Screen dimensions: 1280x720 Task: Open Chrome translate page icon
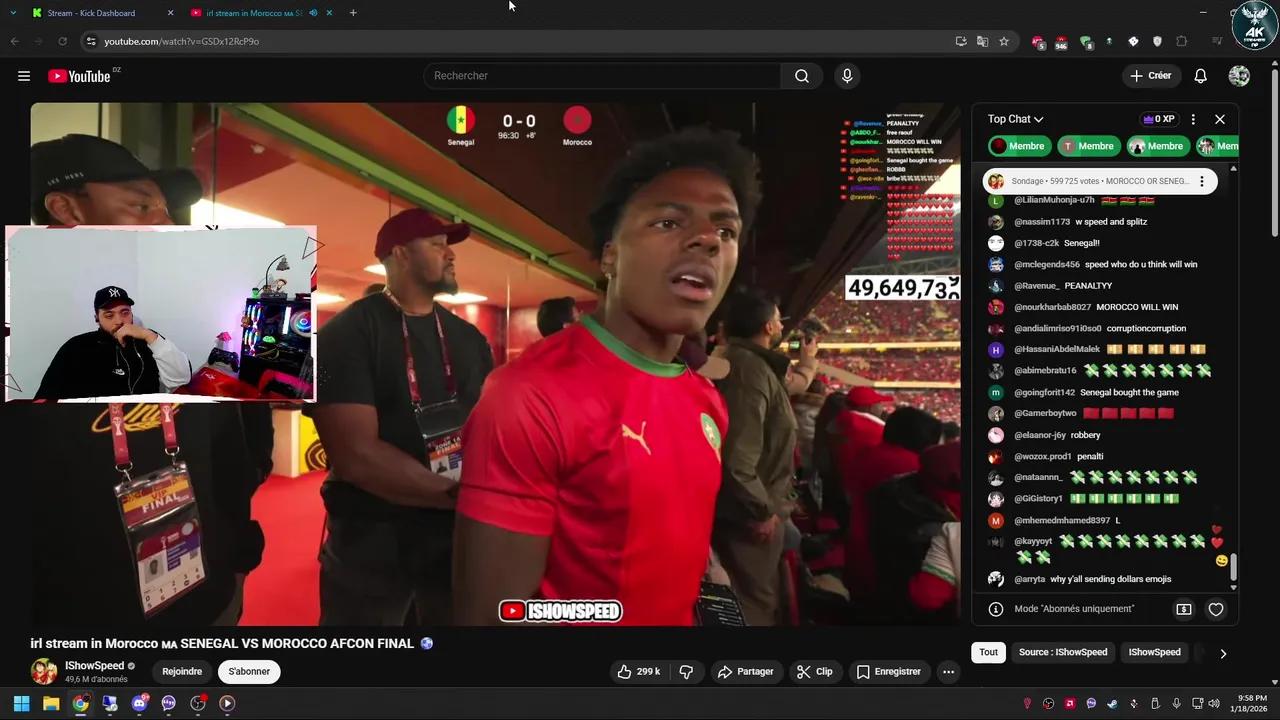[982, 41]
